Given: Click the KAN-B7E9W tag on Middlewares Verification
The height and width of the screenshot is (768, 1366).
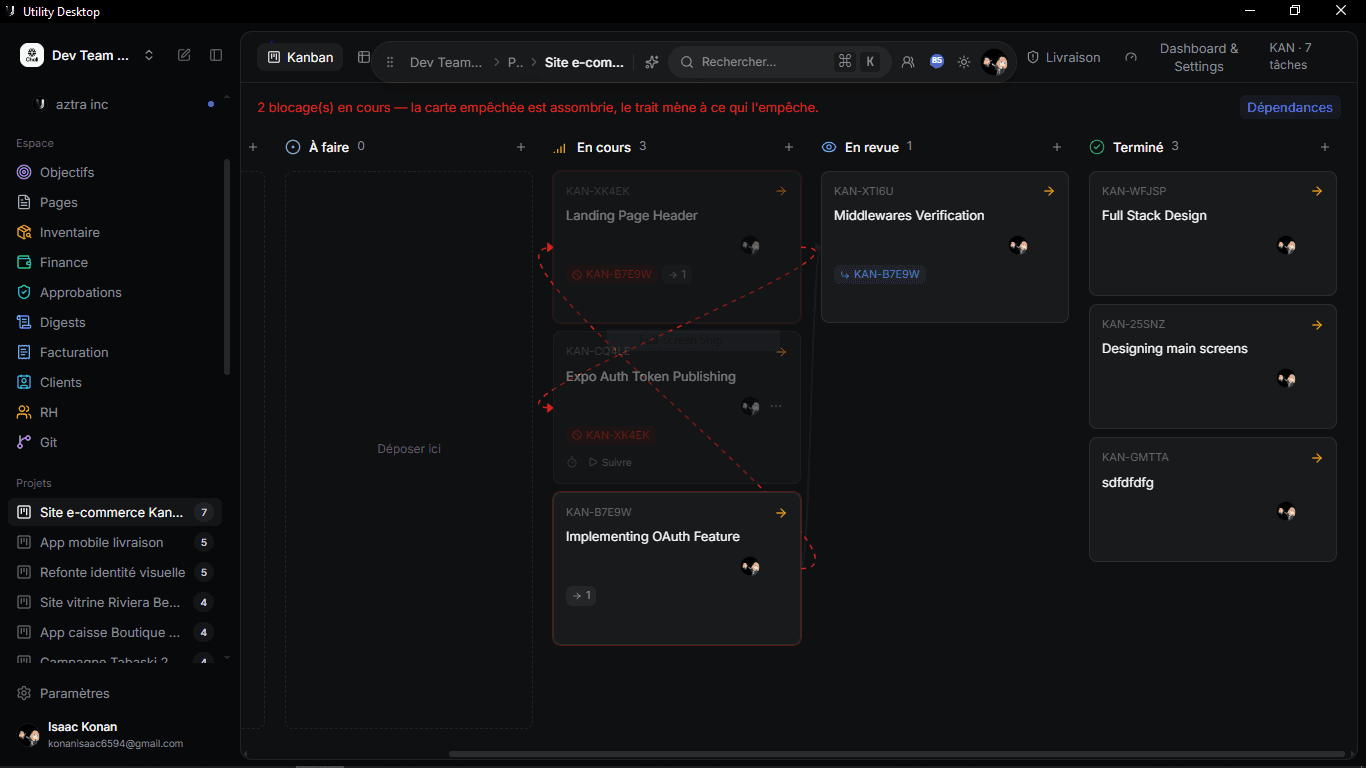Looking at the screenshot, I should tap(880, 274).
